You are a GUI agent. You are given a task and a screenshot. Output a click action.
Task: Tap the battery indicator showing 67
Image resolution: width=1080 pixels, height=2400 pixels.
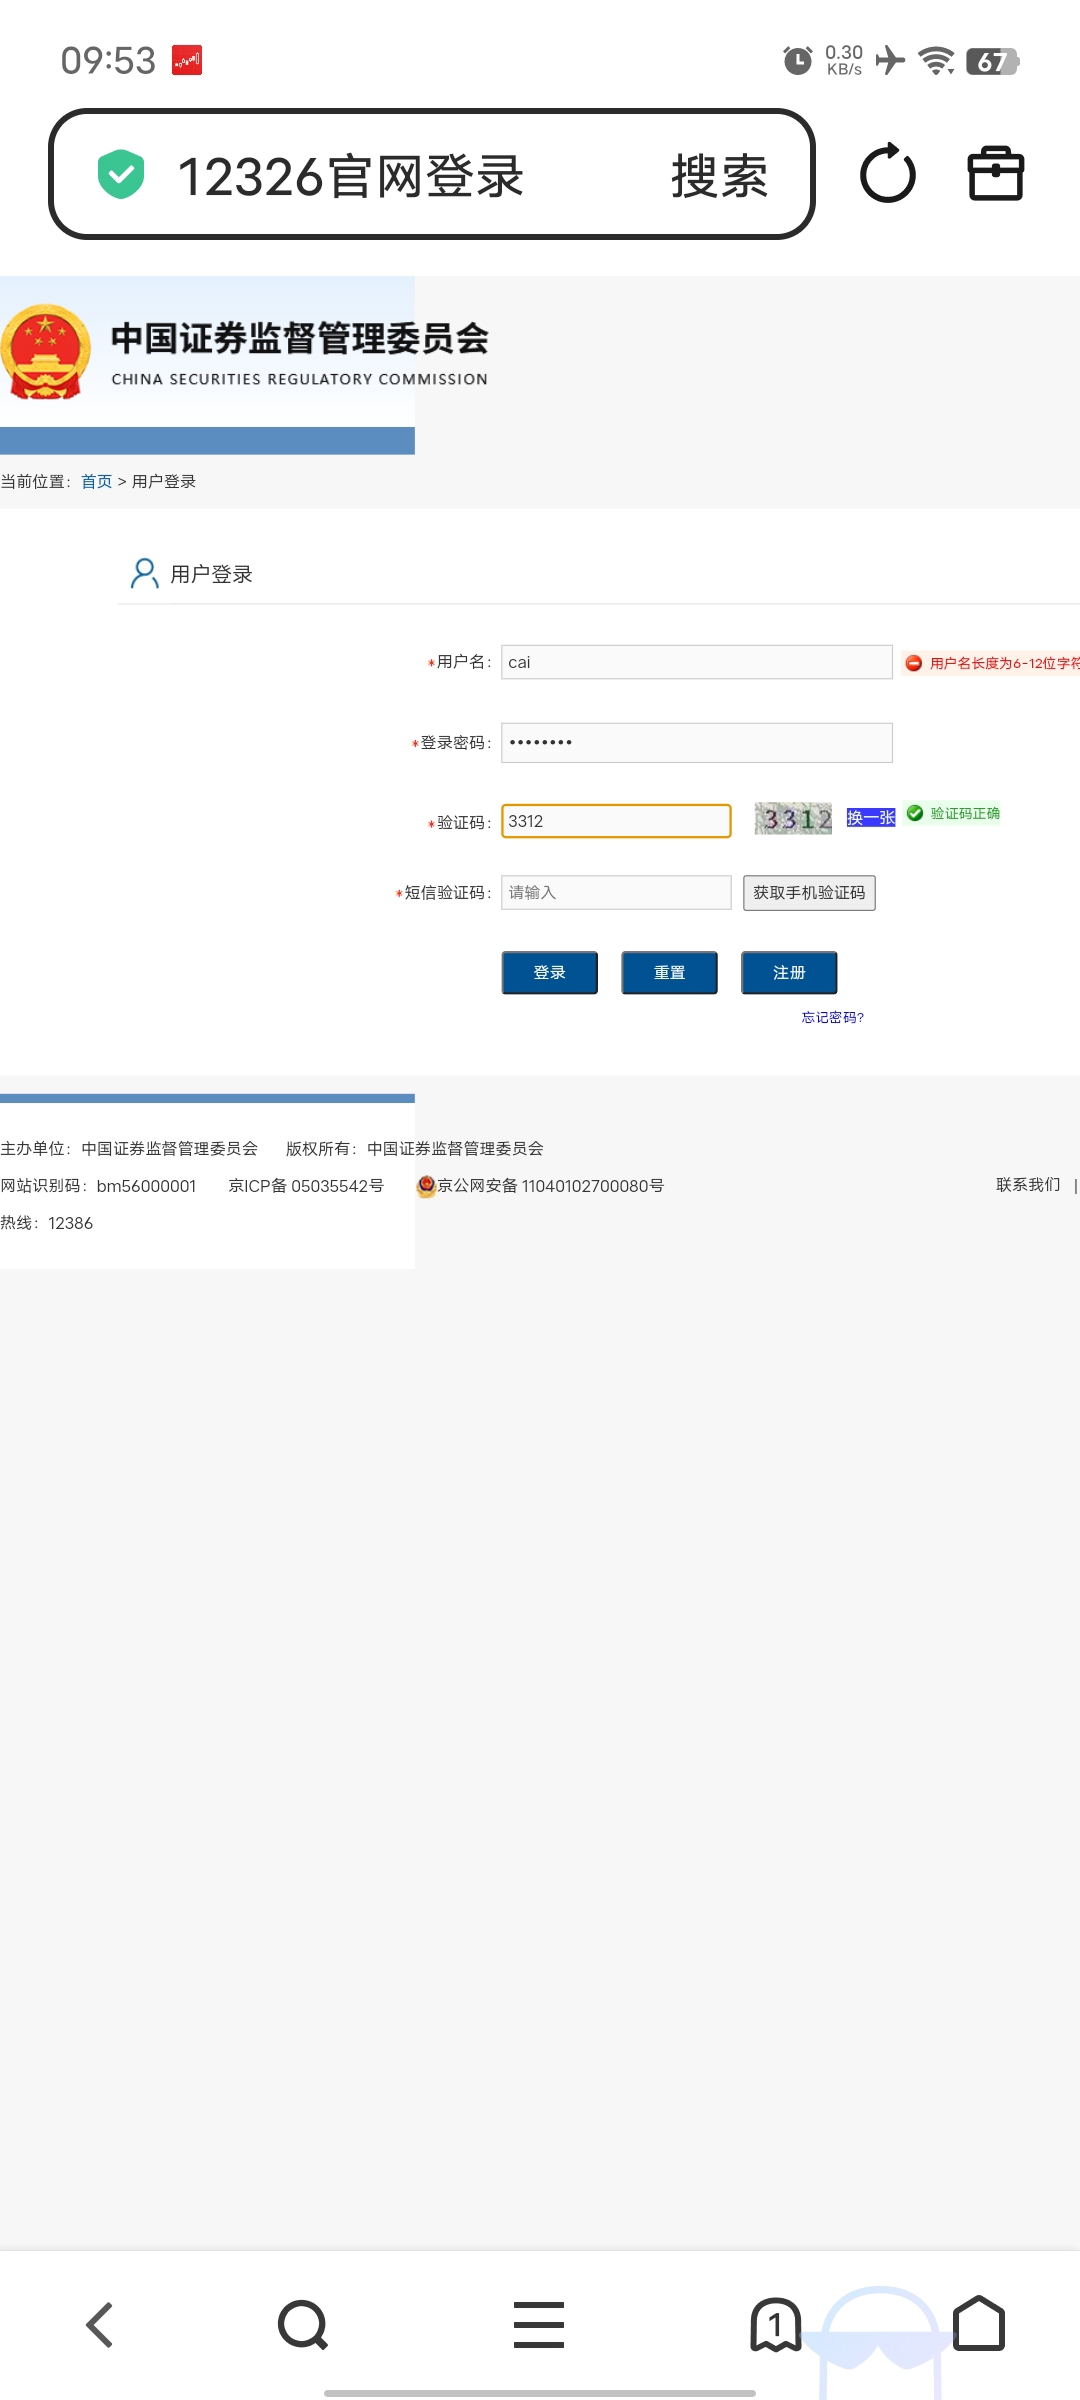[993, 62]
